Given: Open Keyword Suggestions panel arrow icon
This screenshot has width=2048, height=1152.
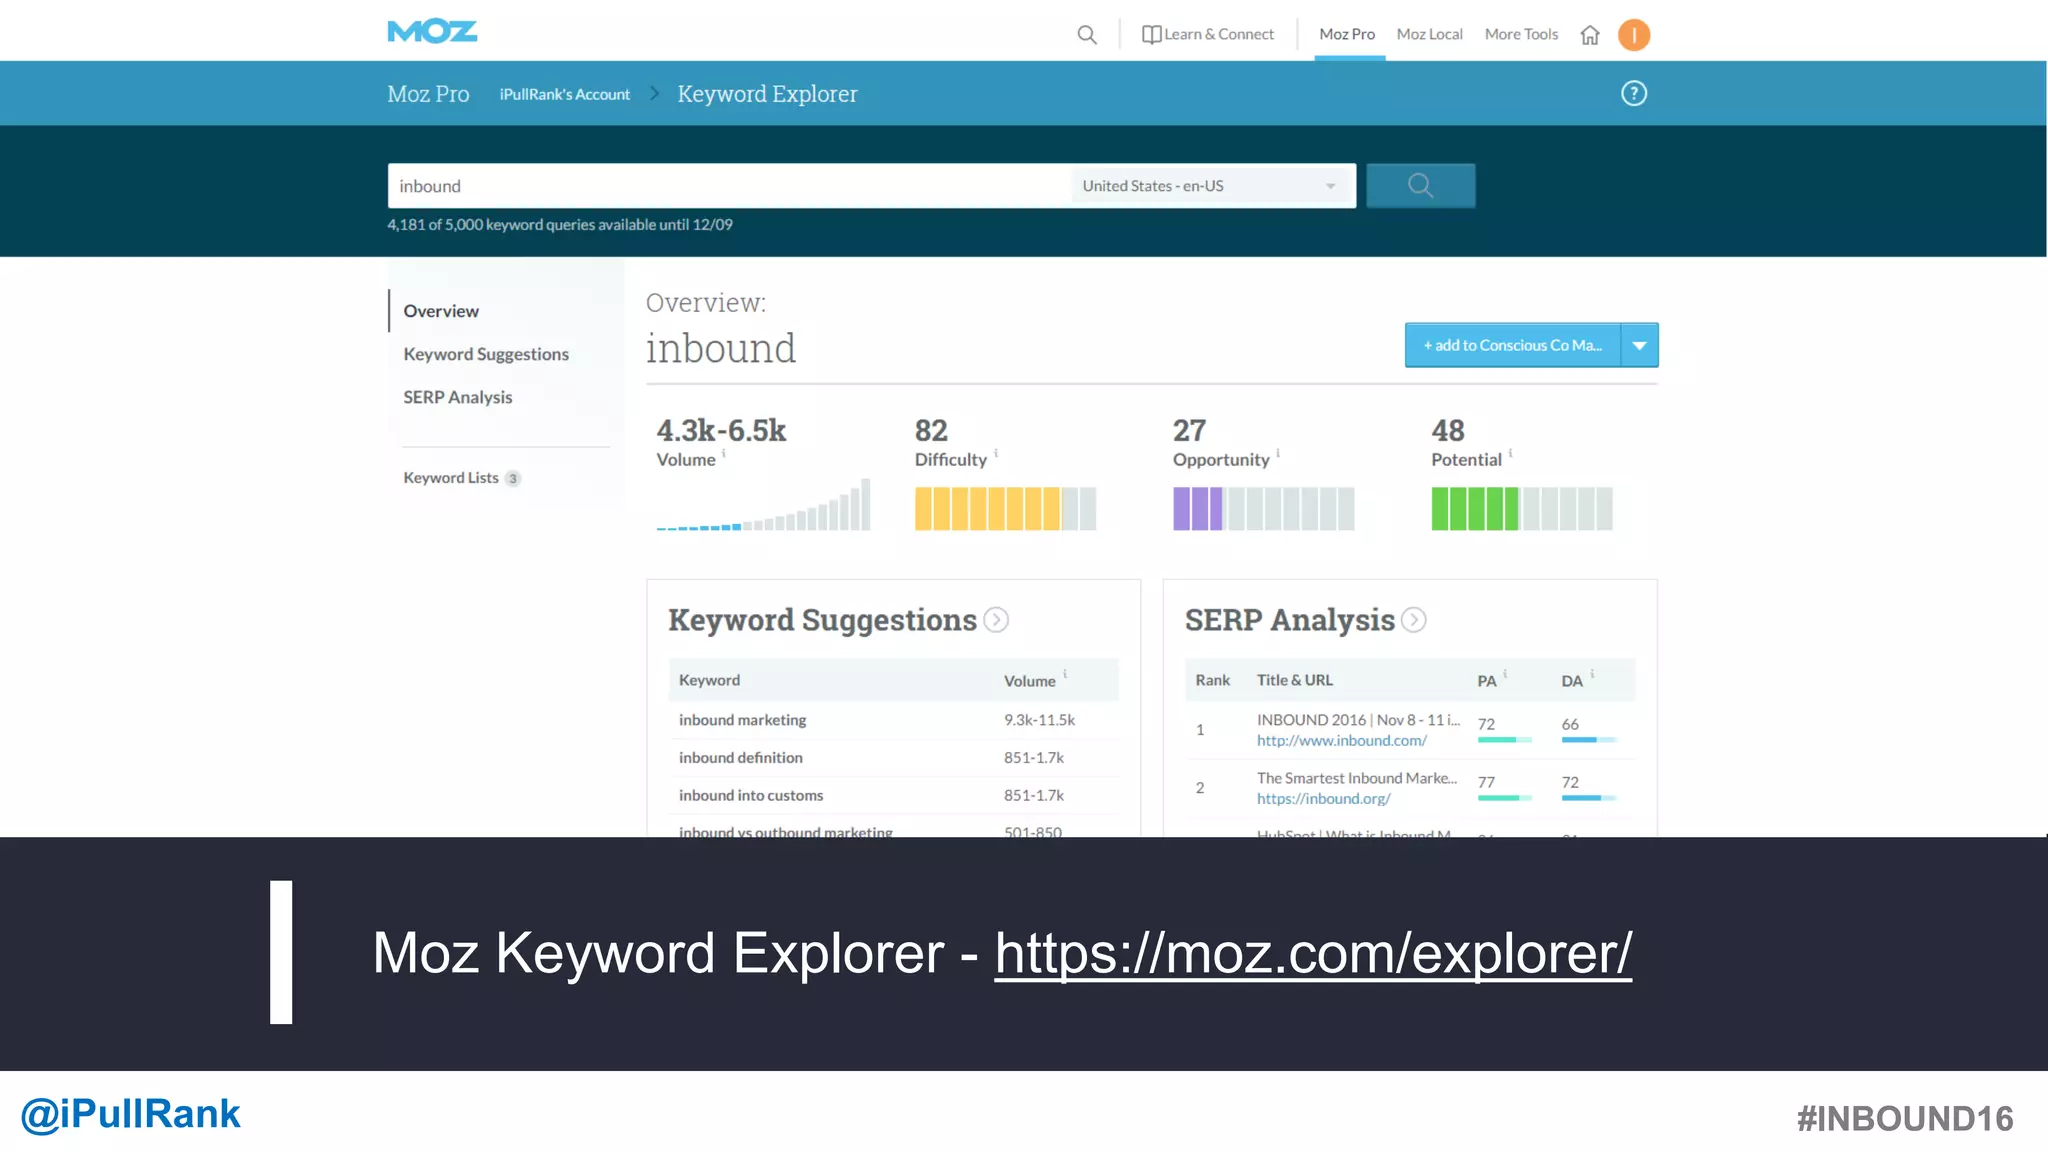Looking at the screenshot, I should [x=996, y=620].
